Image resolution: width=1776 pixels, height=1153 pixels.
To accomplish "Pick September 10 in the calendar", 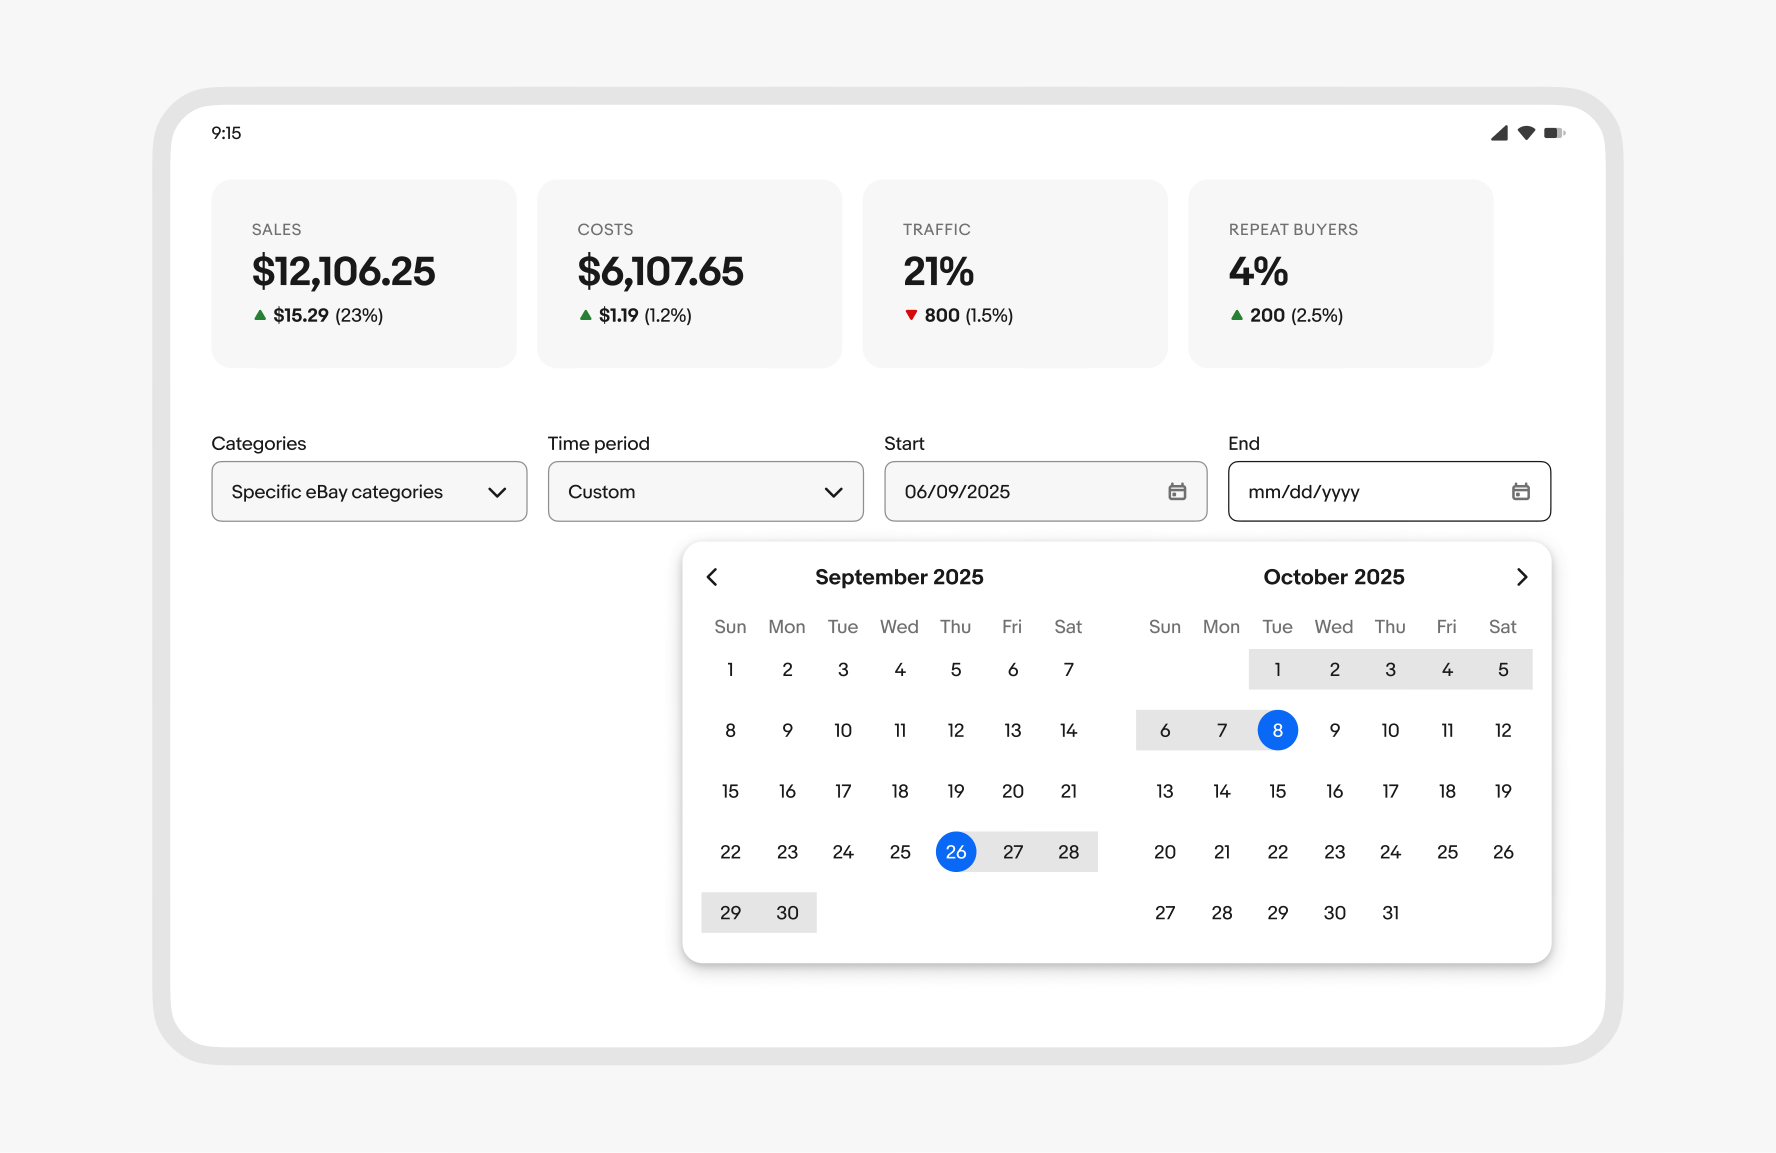I will [843, 730].
